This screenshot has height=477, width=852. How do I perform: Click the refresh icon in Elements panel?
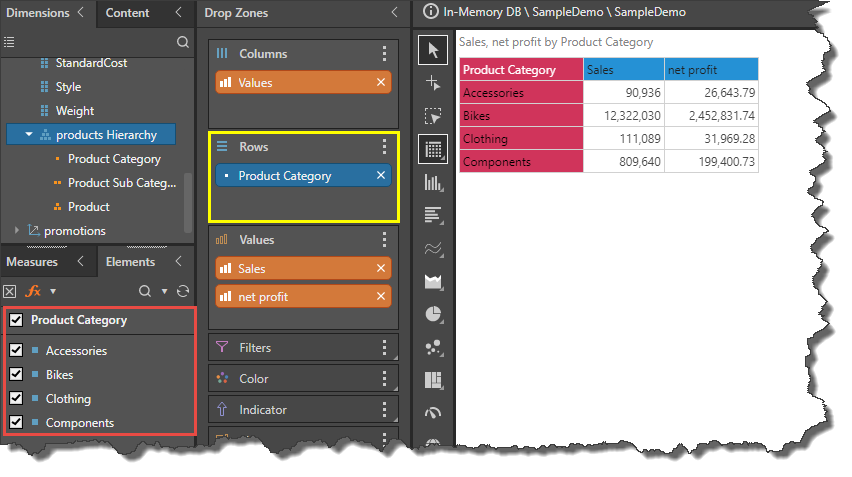(182, 291)
